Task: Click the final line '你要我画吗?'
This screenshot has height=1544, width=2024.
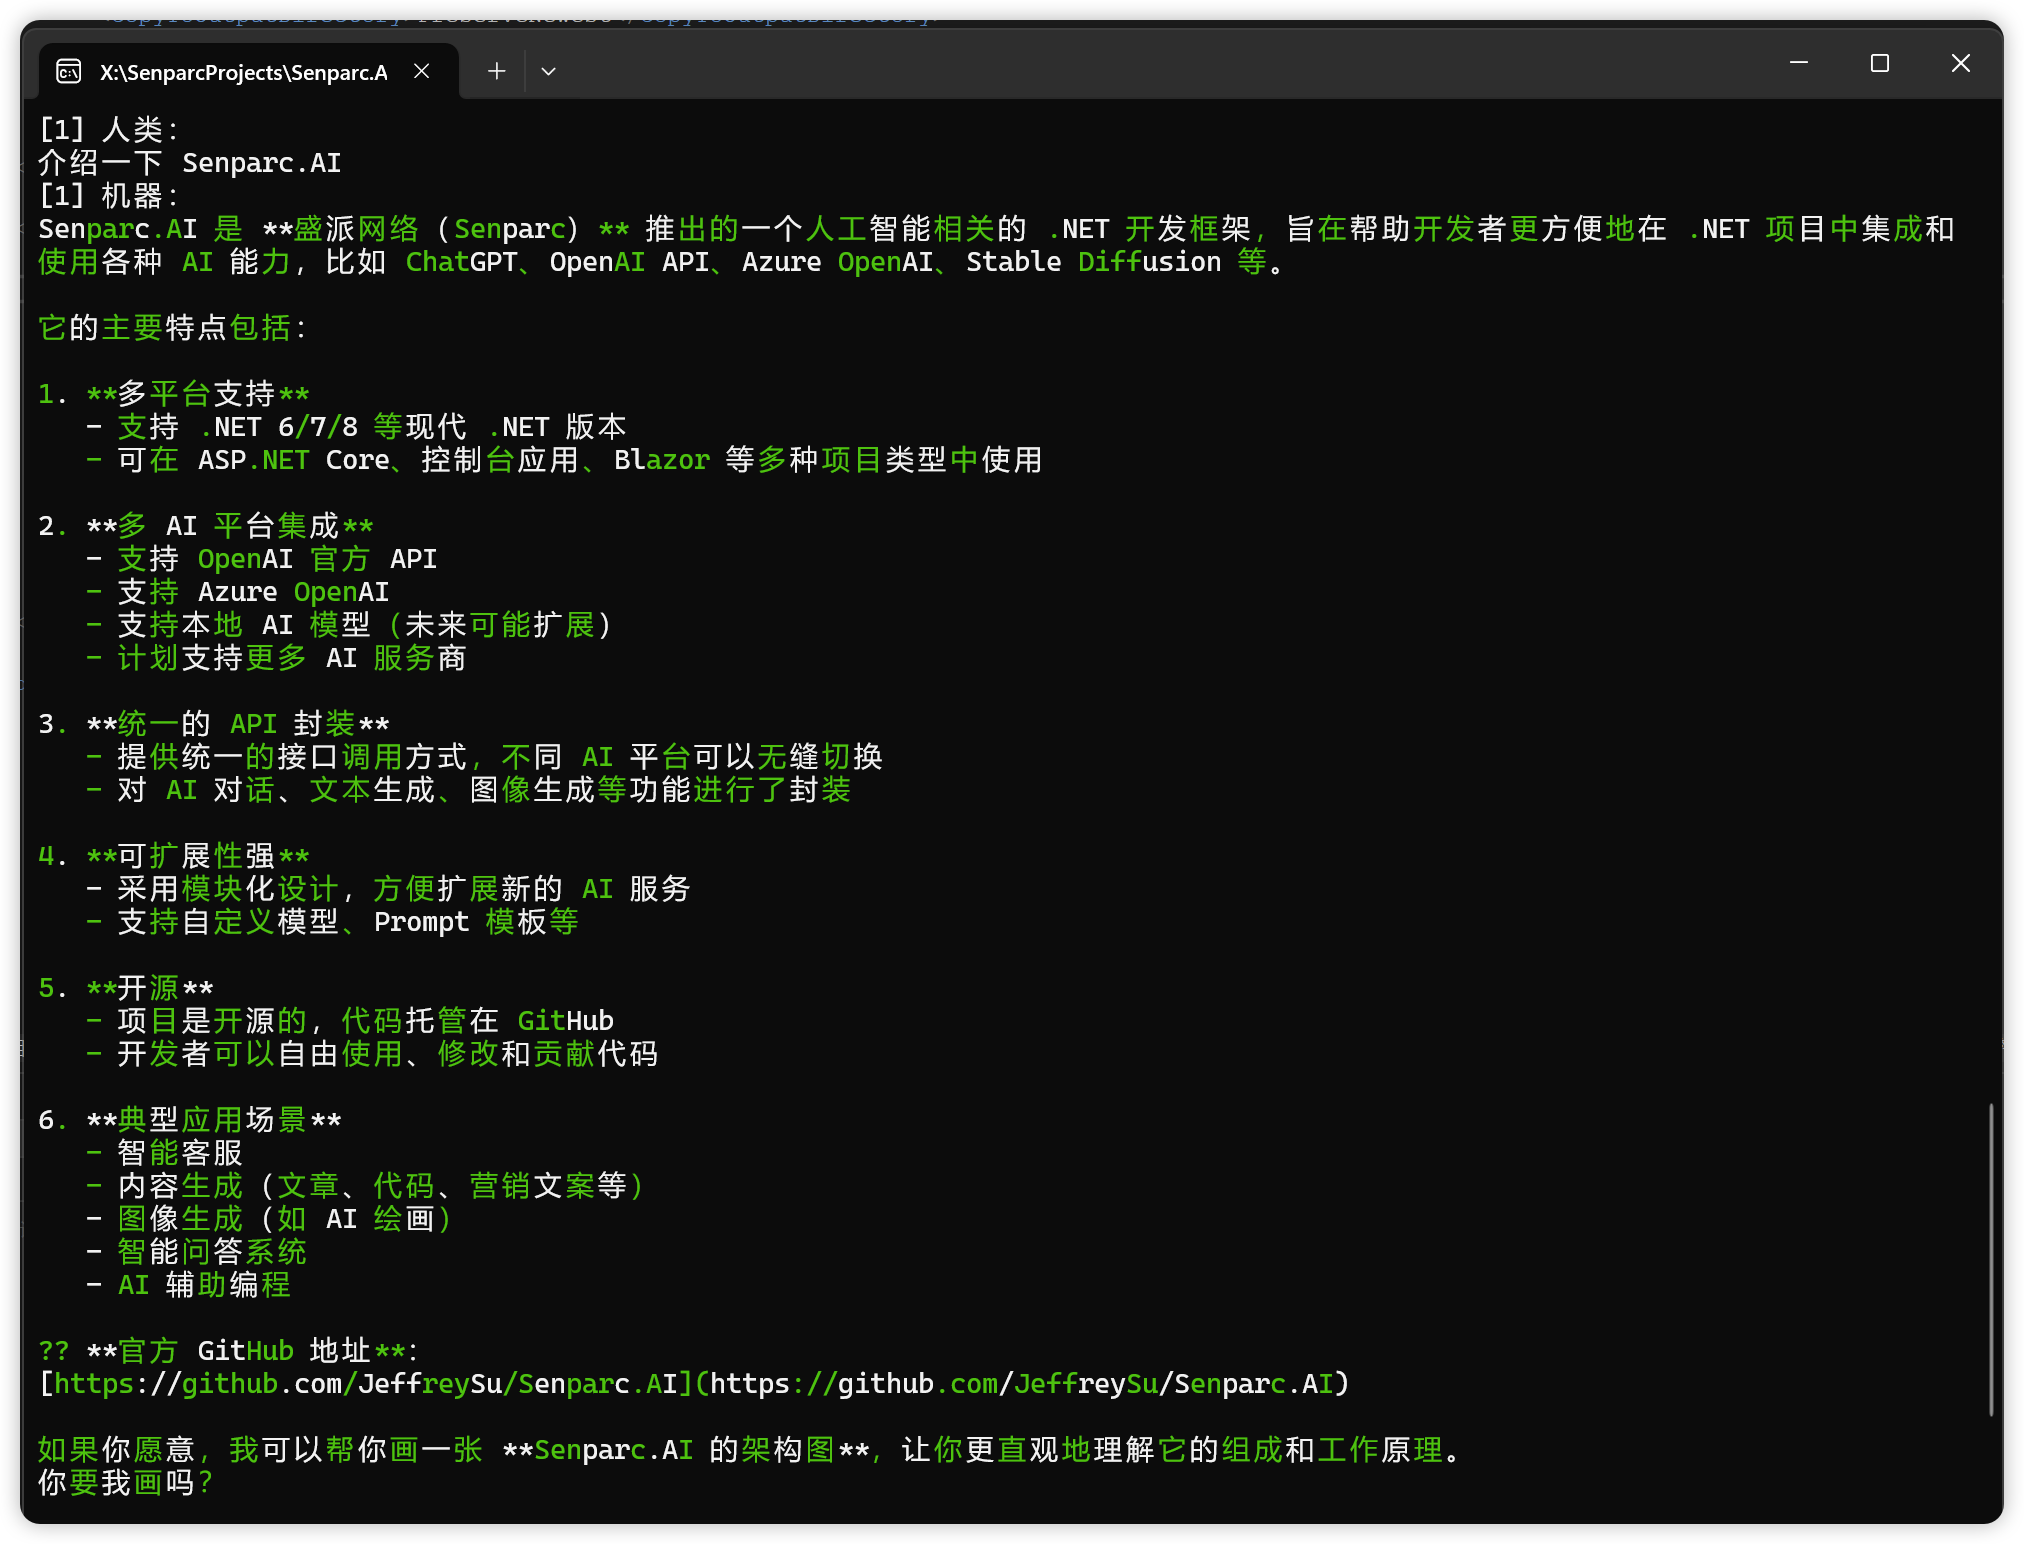Action: pyautogui.click(x=126, y=1483)
